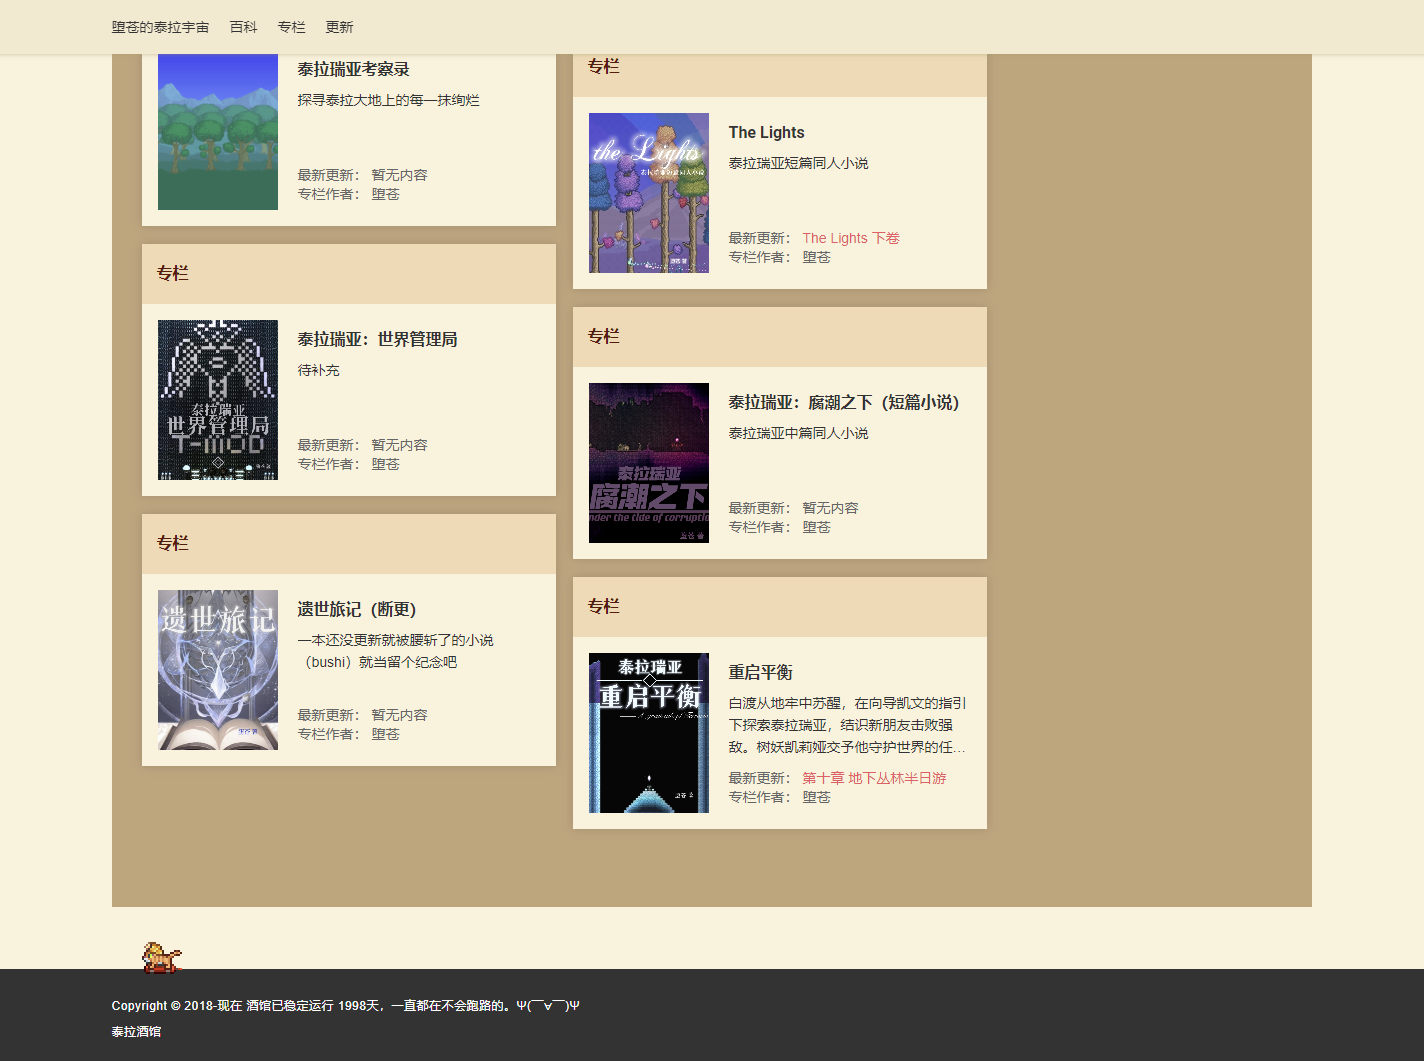Click the pixel character sprite in the footer
The height and width of the screenshot is (1061, 1424).
click(160, 958)
